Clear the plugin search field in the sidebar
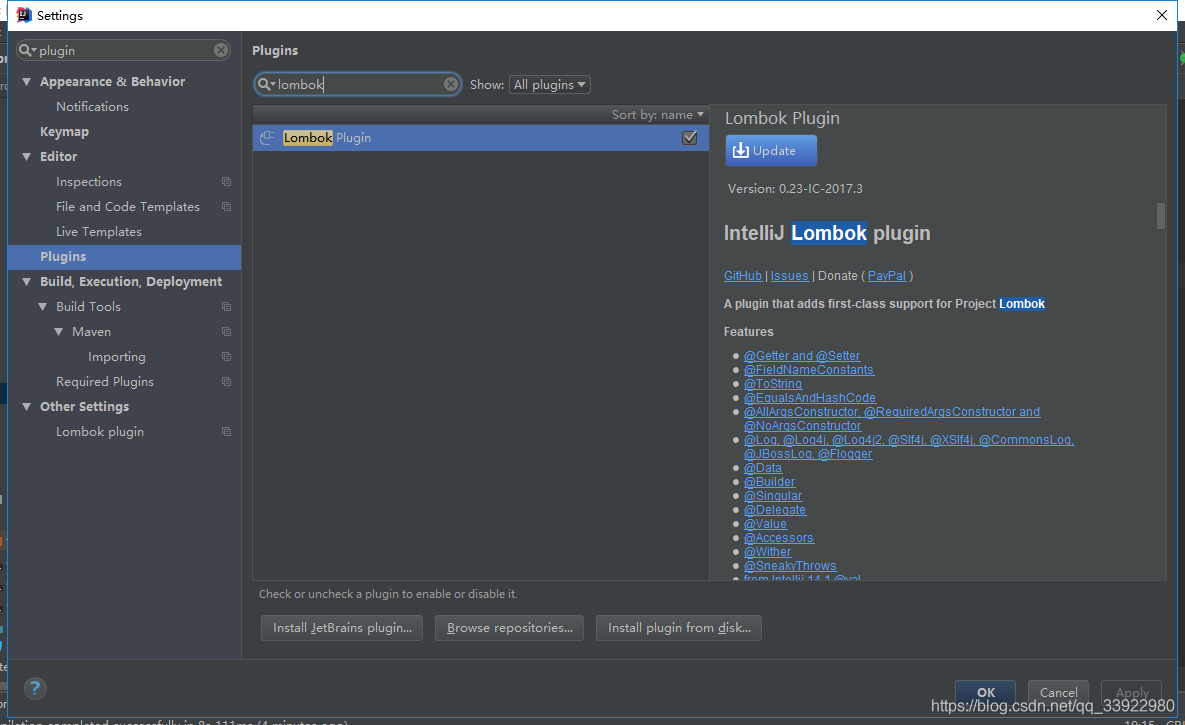Screen dimensions: 1185x725 (221, 50)
